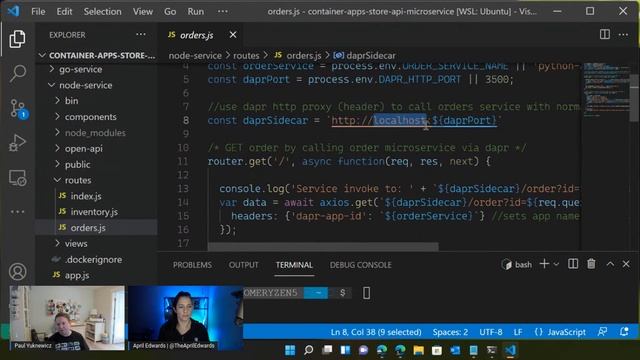Add a new terminal with plus icon
640x360 pixels.
544,264
